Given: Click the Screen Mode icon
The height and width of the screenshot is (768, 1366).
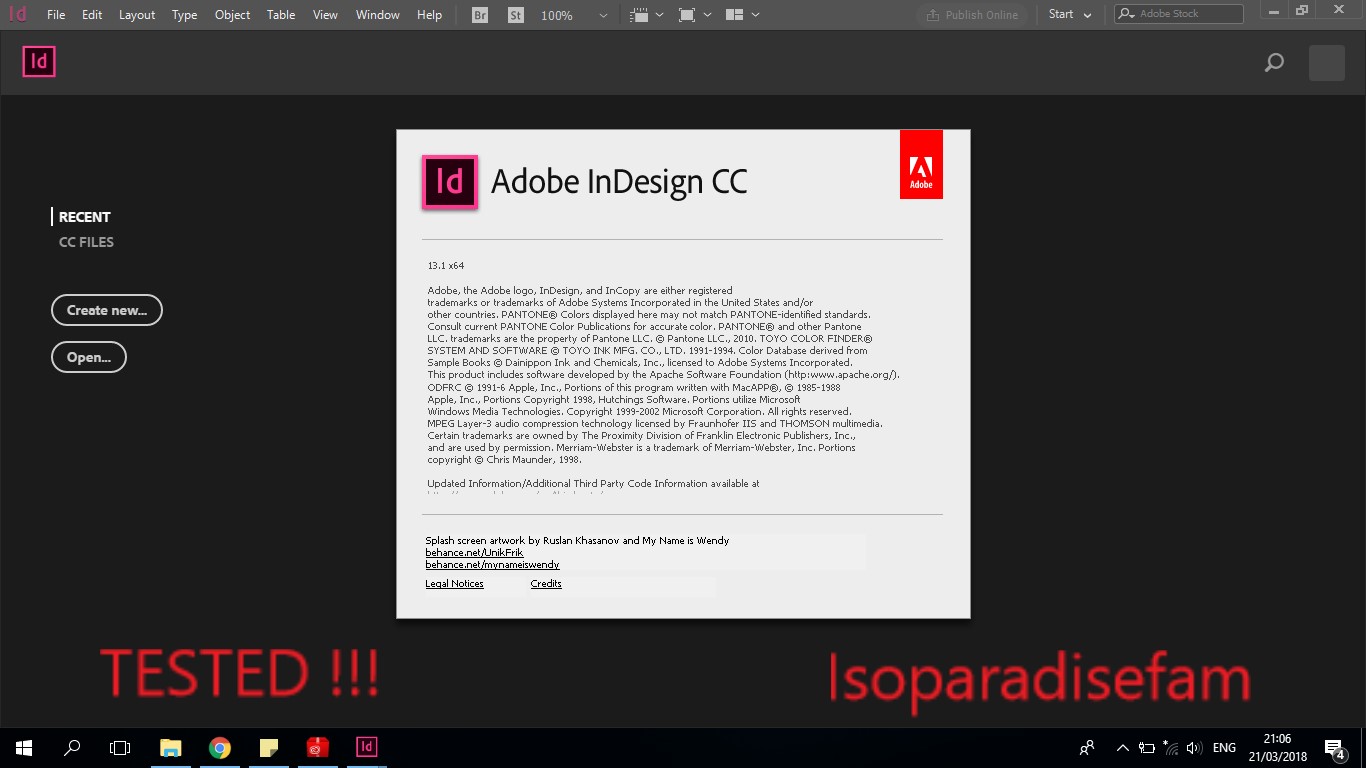Looking at the screenshot, I should coord(687,15).
